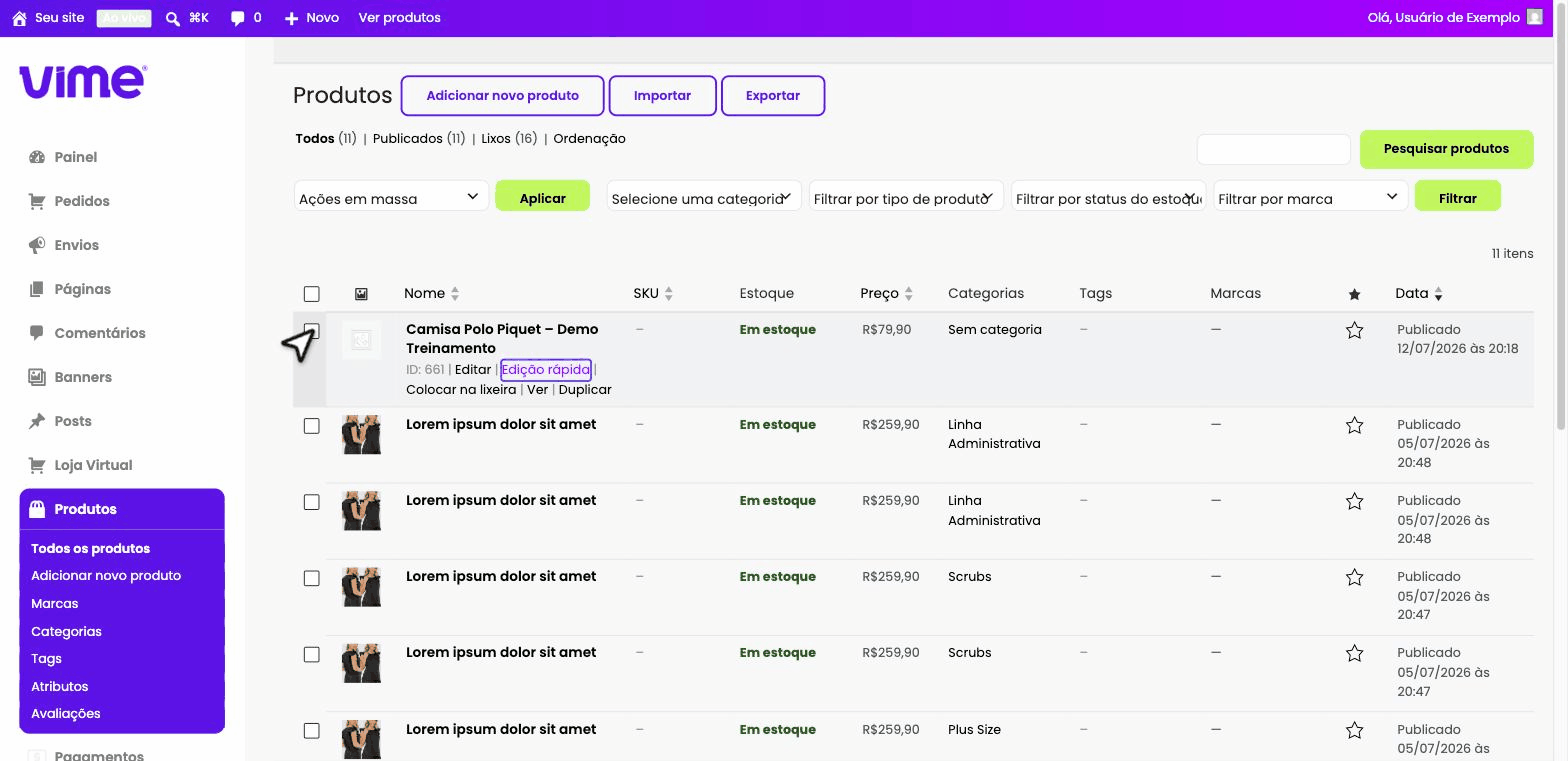The image size is (1568, 761).
Task: Click the Exportar button
Action: coord(773,96)
